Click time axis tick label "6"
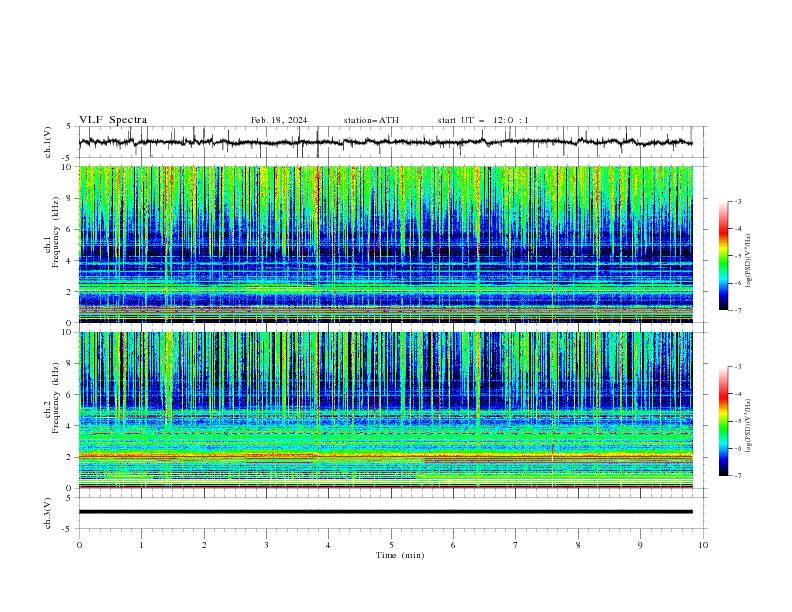Viewport: 792px width, 612px height. coord(453,545)
